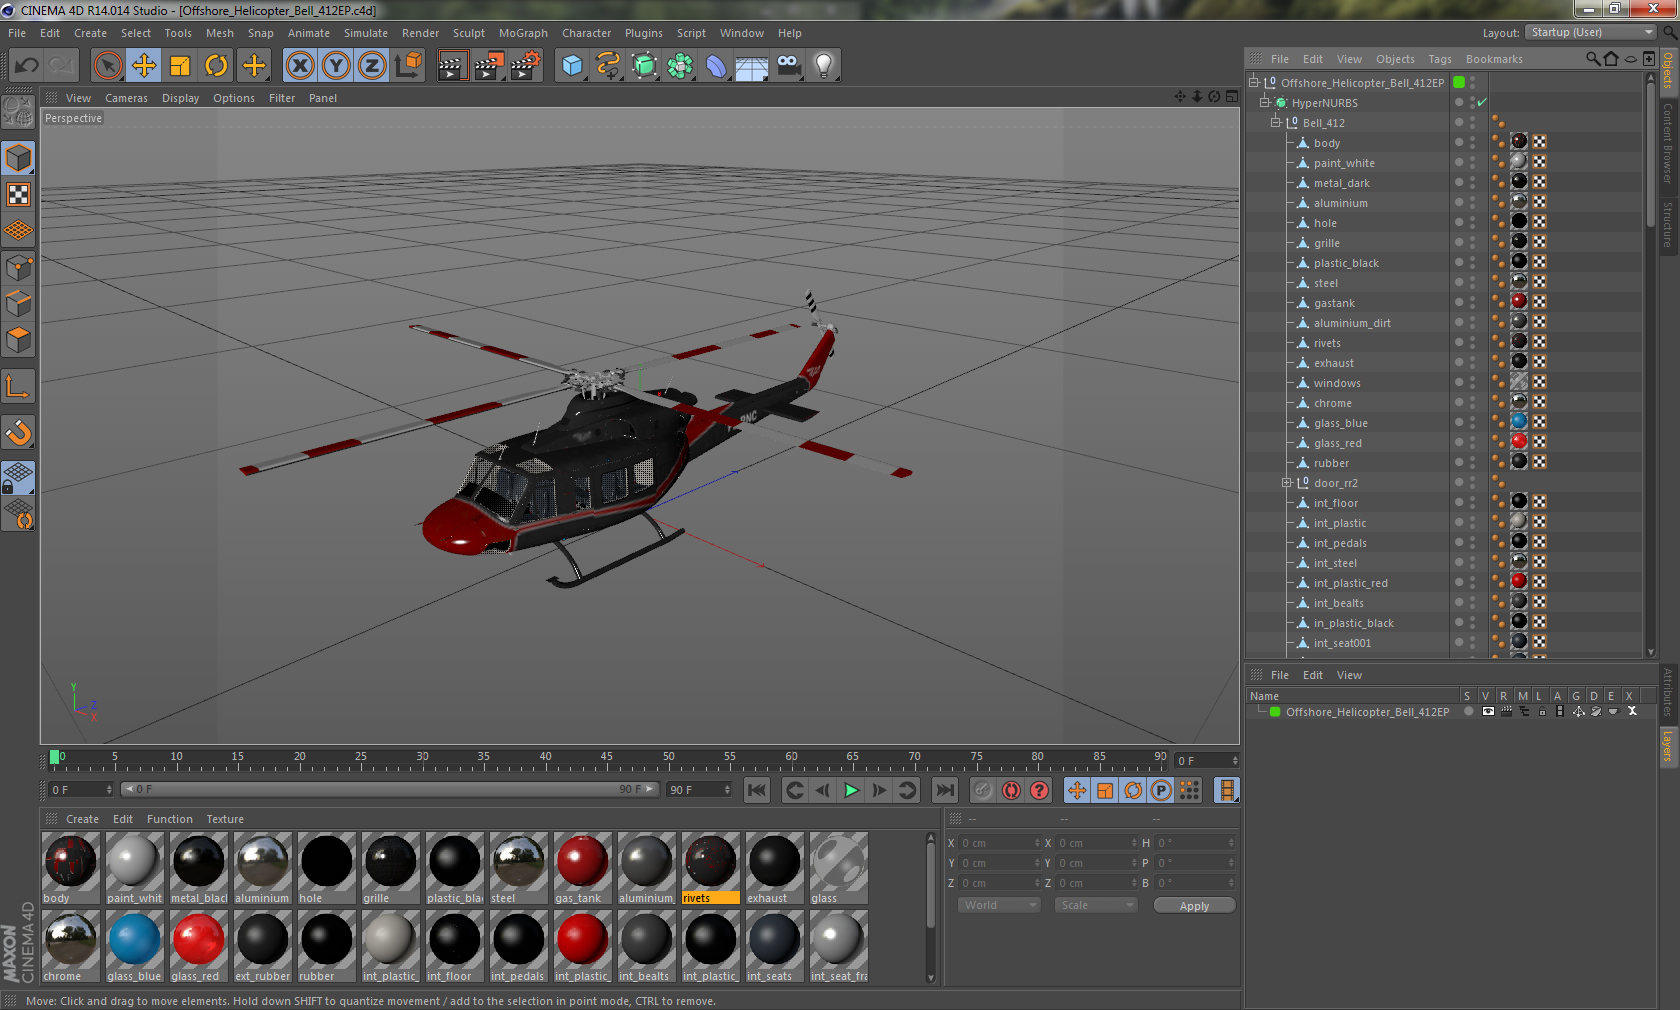Open the Object Manager Tags menu
Screen dimensions: 1680x1010
coord(1440,59)
